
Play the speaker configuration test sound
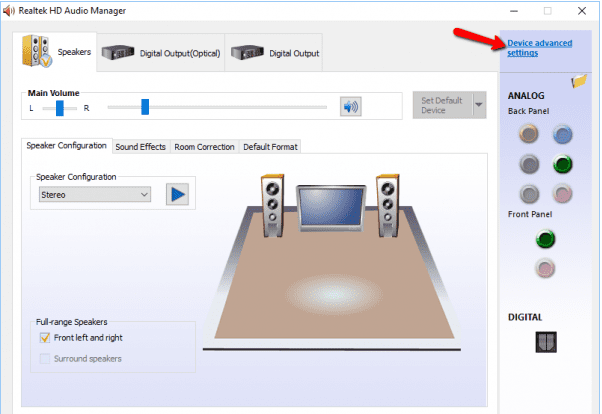[177, 194]
